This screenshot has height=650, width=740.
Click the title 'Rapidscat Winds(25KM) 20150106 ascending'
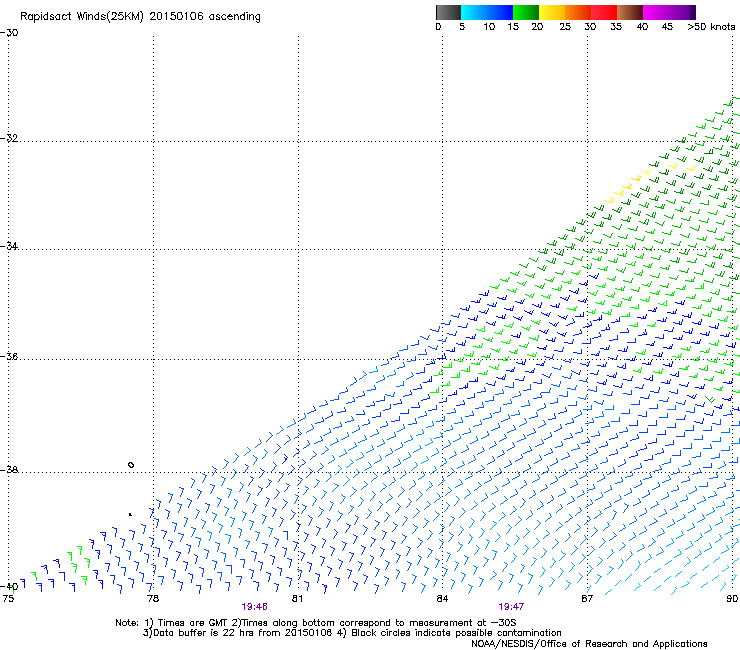140,17
